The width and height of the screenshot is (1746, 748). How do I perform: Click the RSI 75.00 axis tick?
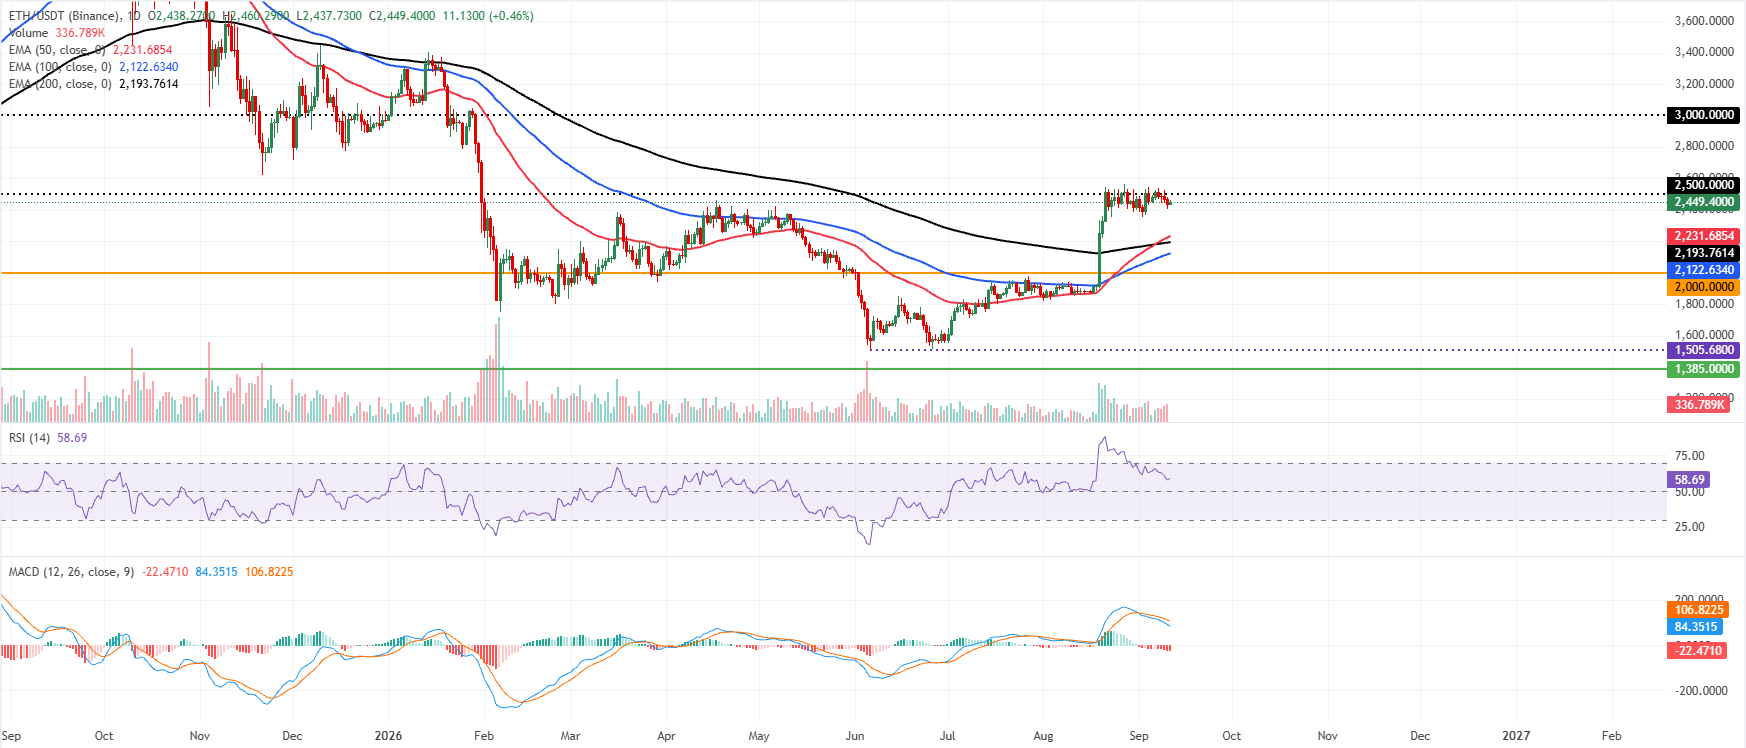[x=1689, y=456]
